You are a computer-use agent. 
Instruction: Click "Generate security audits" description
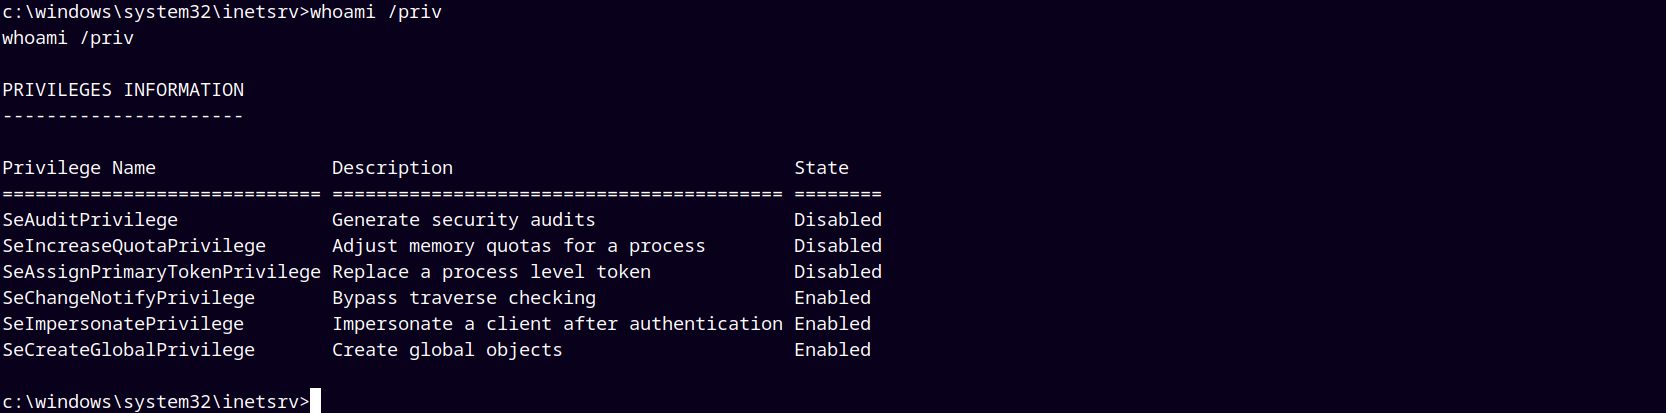tap(464, 220)
